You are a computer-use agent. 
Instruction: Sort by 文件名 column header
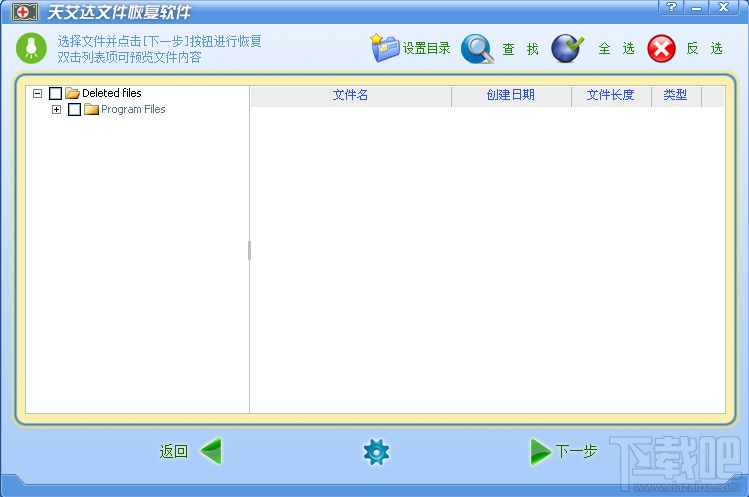[x=351, y=96]
